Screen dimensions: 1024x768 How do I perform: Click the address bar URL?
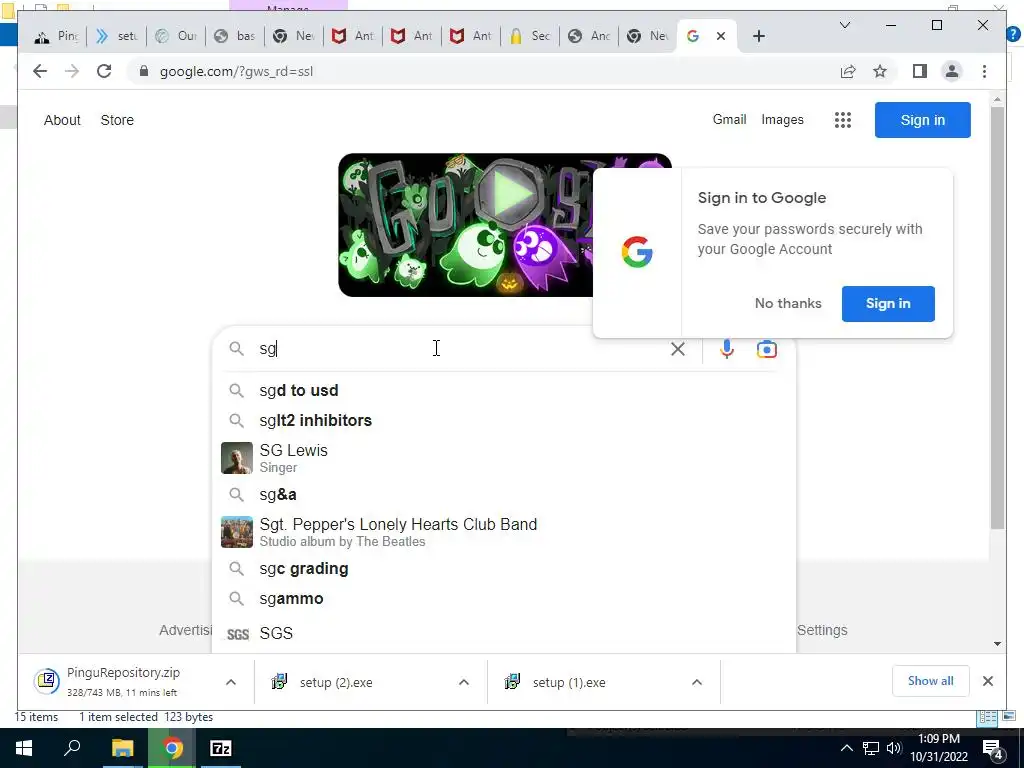[x=236, y=71]
